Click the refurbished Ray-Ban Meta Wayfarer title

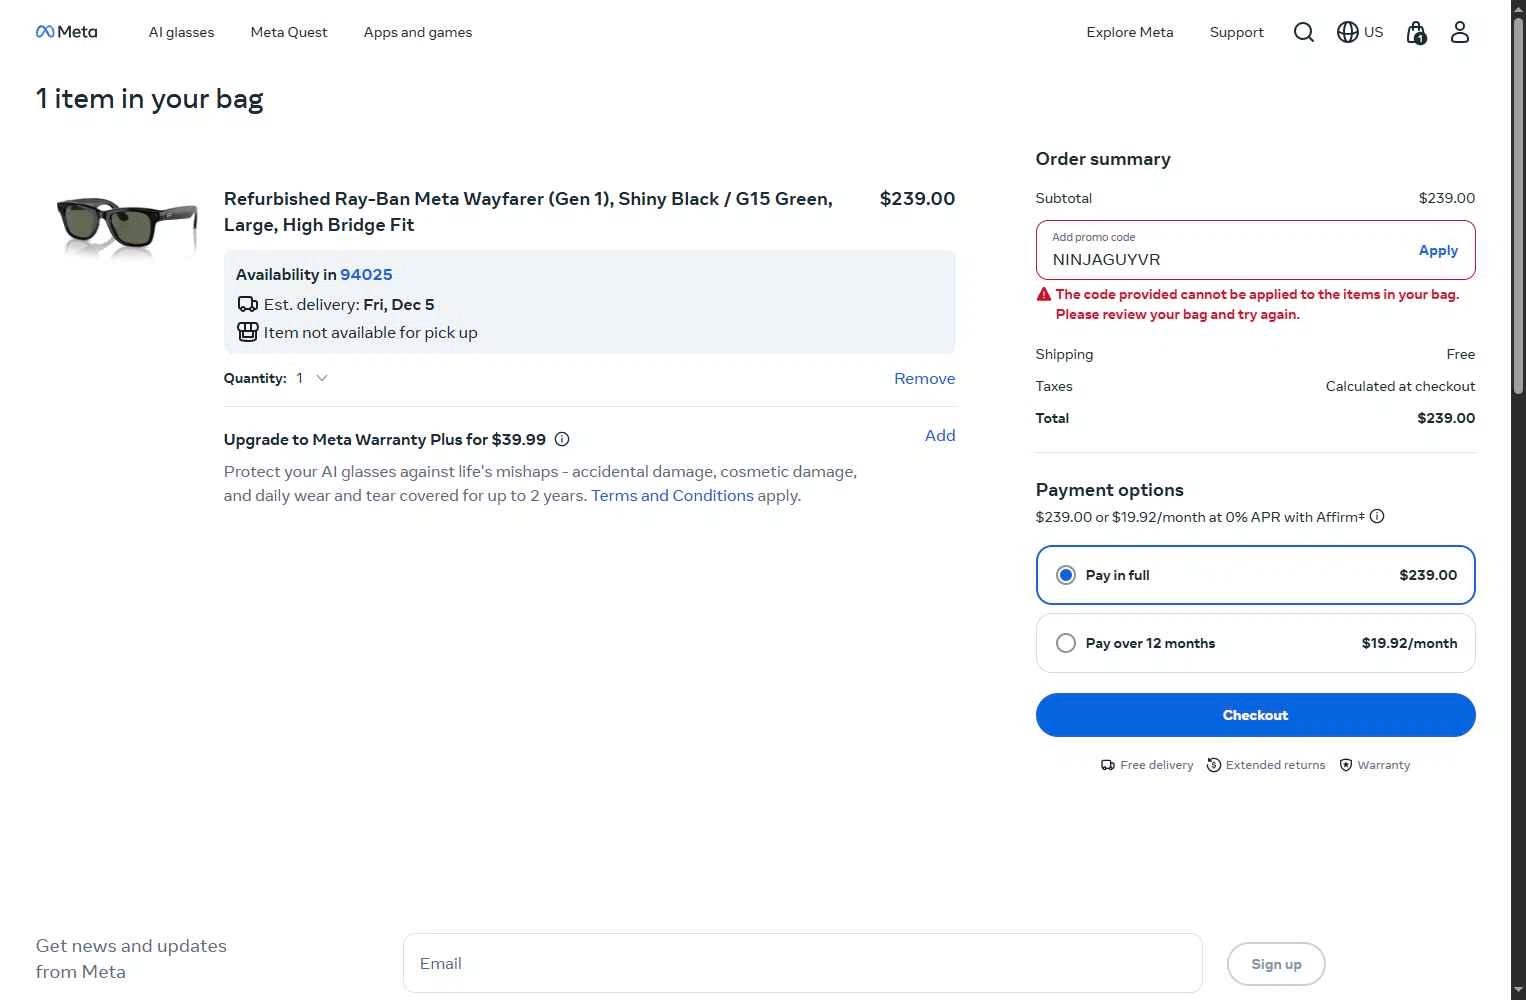[x=528, y=211]
